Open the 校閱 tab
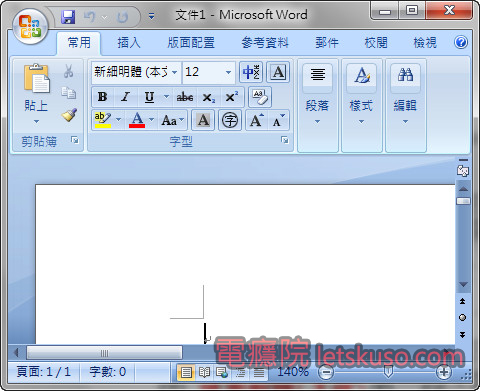 pyautogui.click(x=376, y=43)
